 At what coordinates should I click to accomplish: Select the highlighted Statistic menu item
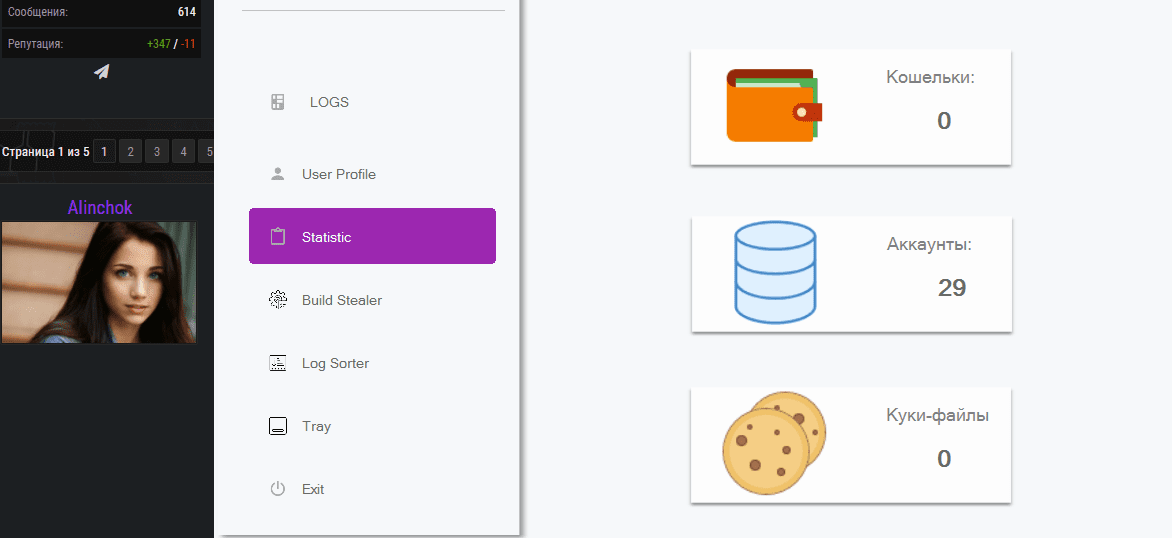(x=372, y=237)
